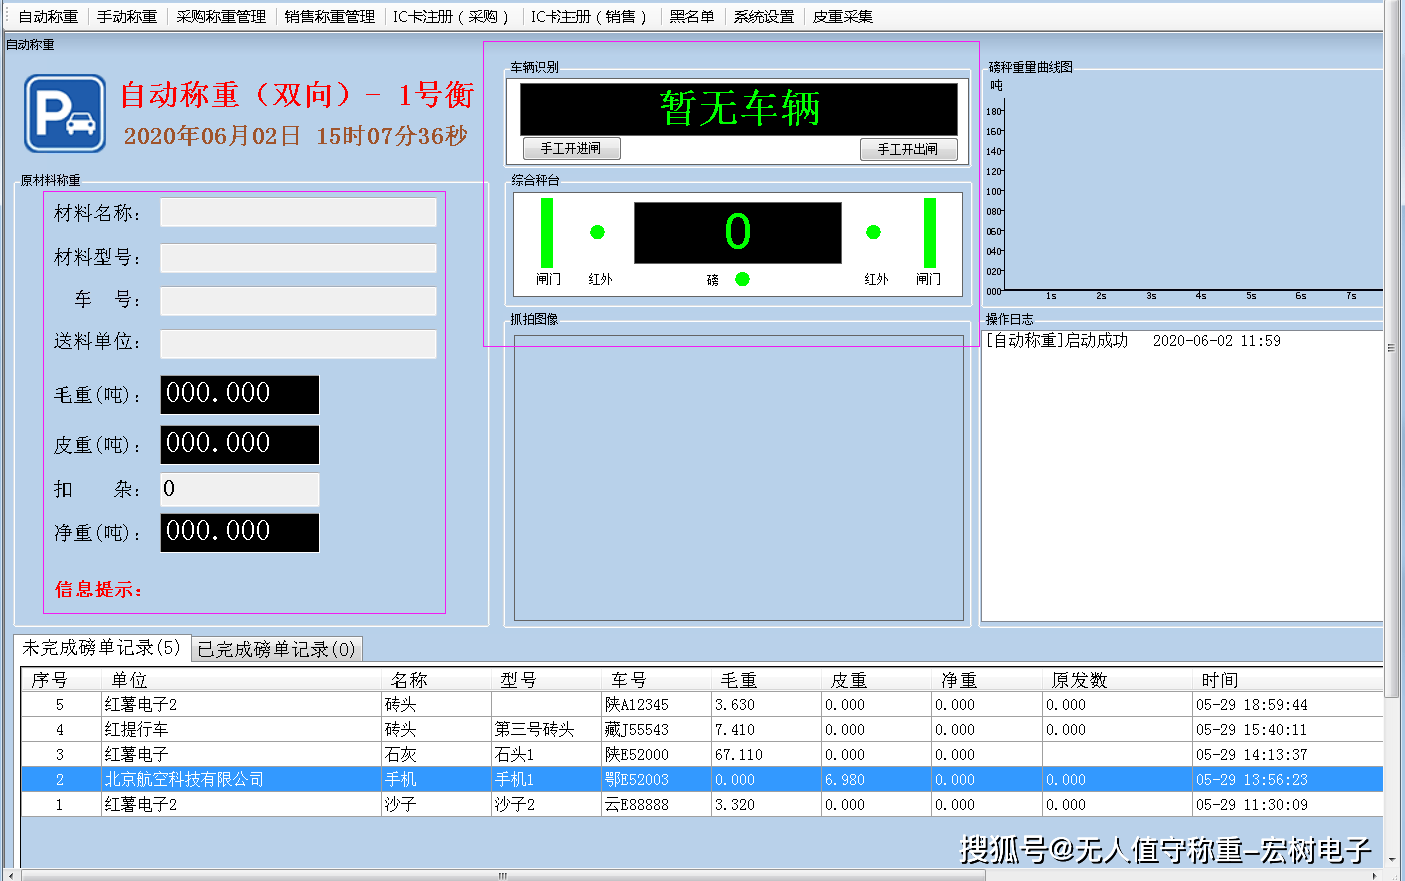Click the left green gate bar indicator
Image resolution: width=1405 pixels, height=881 pixels.
pyautogui.click(x=547, y=232)
